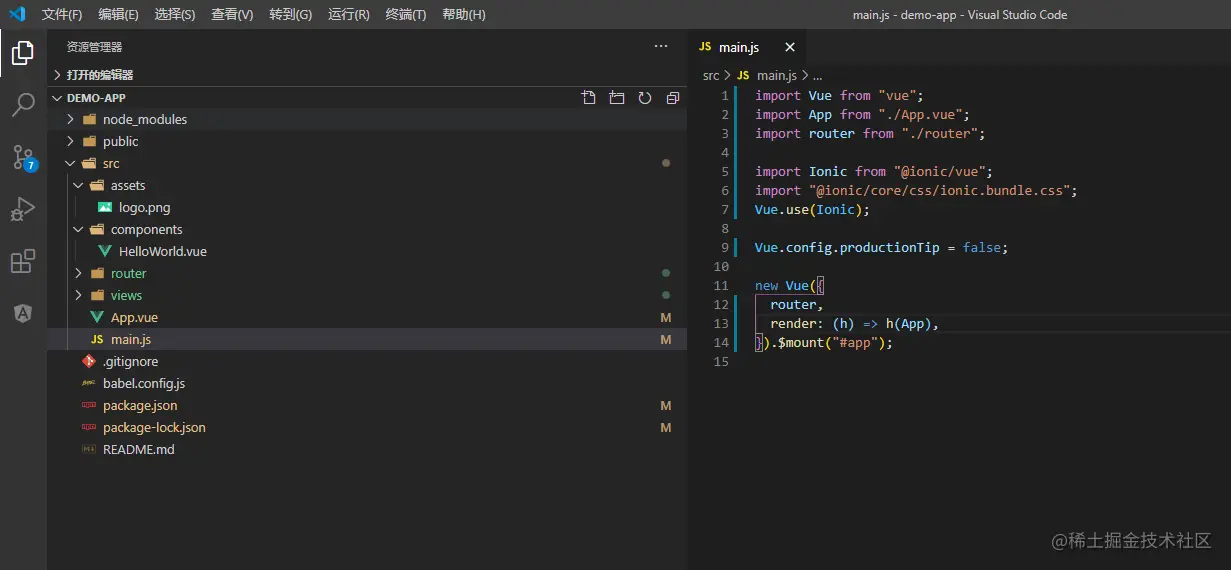Expand the node_modules folder
This screenshot has height=570, width=1231.
[144, 119]
